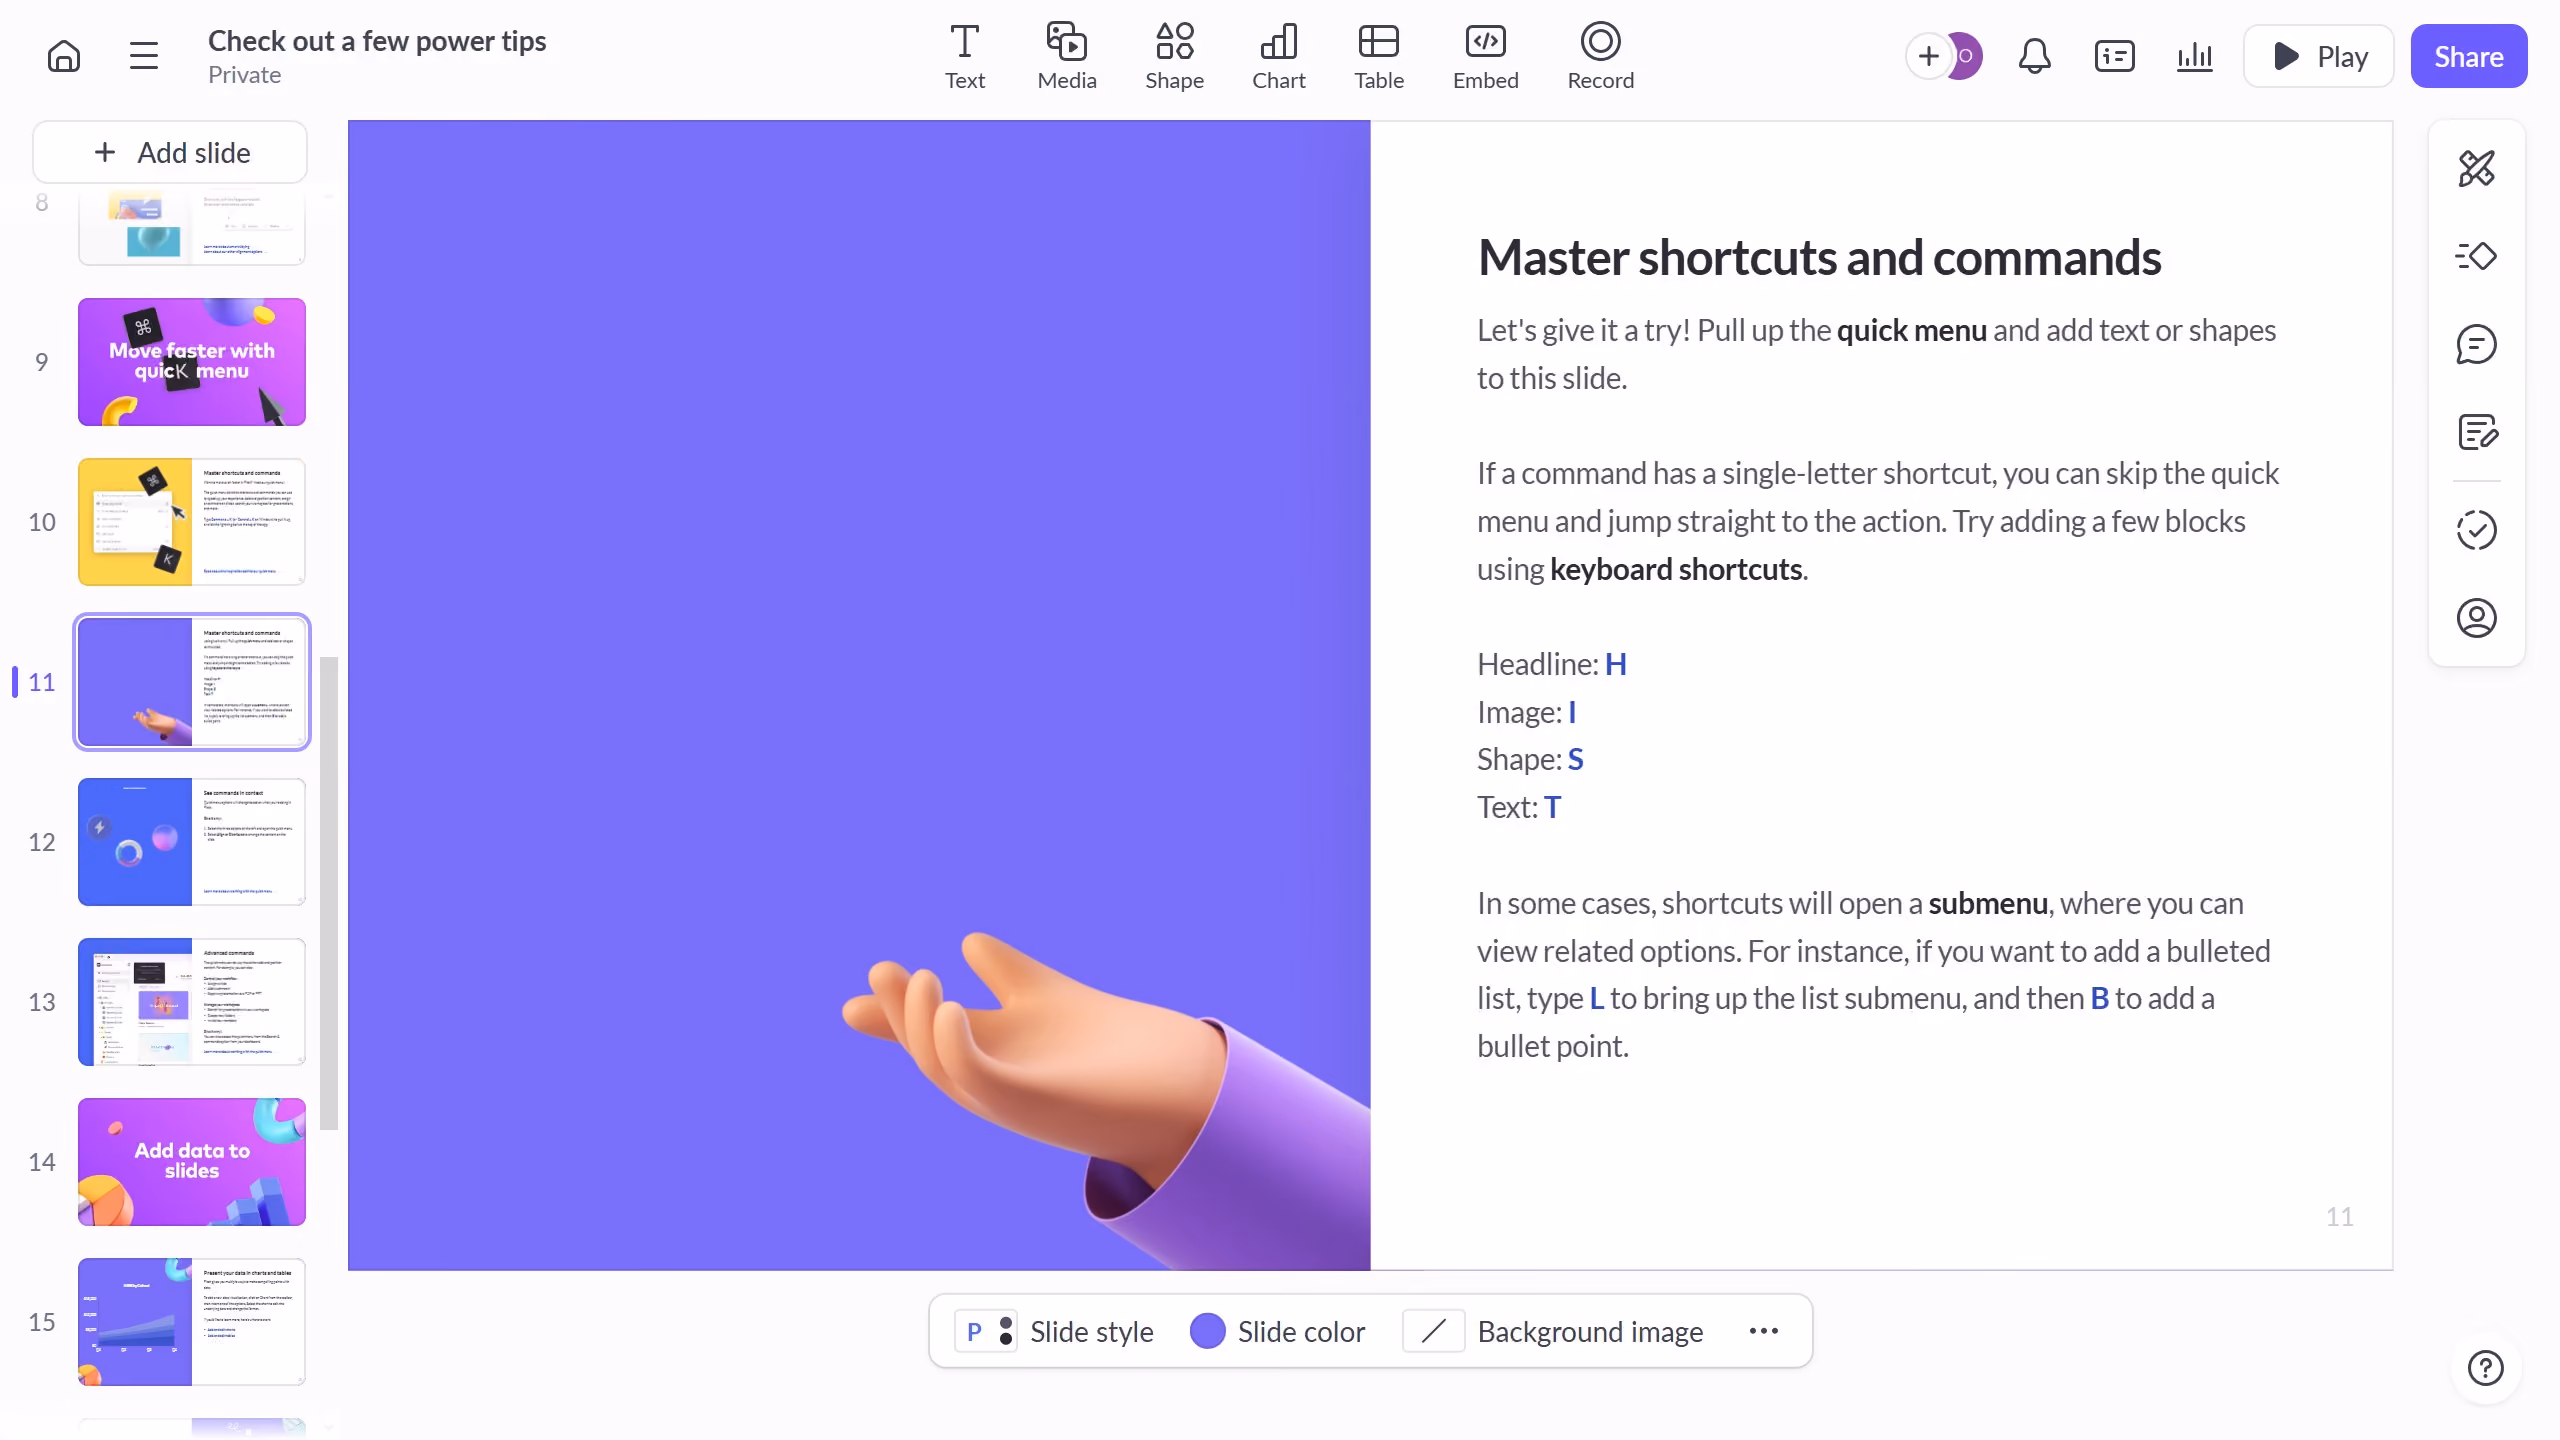Click the 'Private' visibility label
This screenshot has height=1440, width=2560.
pyautogui.click(x=244, y=75)
